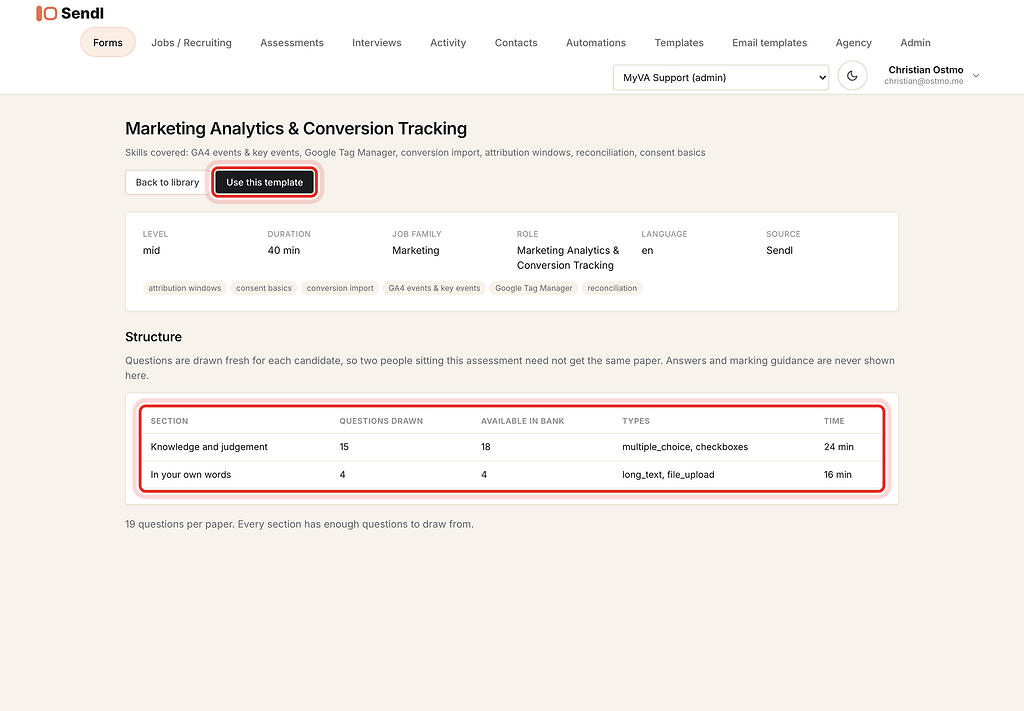1024x711 pixels.
Task: Click the long_text, file_upload types cell
Action: pos(668,475)
